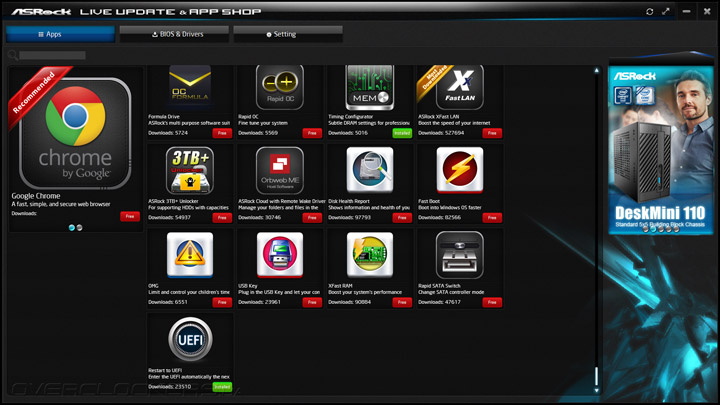
Task: Open the 3TB+ Unlocker app icon
Action: (x=190, y=170)
